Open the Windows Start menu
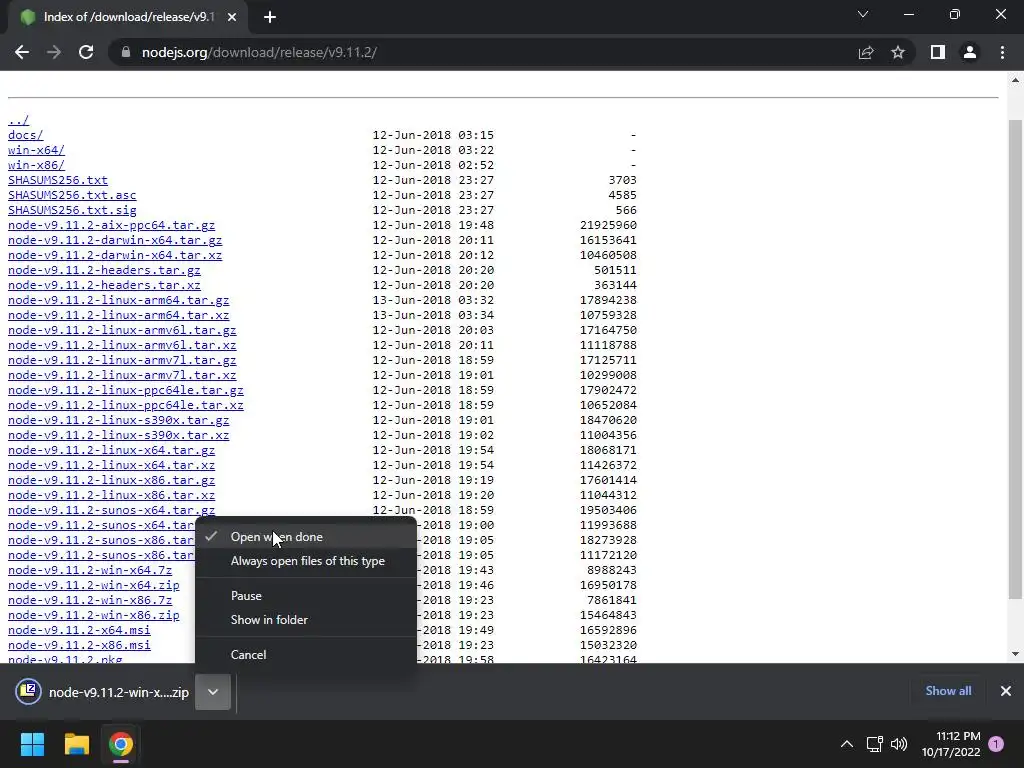The width and height of the screenshot is (1024, 768). coord(32,744)
